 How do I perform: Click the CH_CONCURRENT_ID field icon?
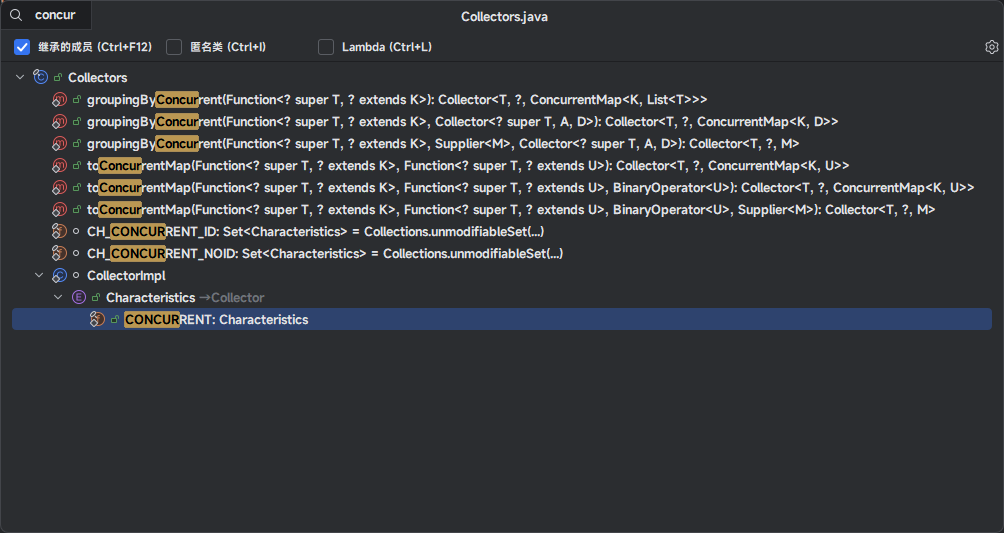coord(60,231)
